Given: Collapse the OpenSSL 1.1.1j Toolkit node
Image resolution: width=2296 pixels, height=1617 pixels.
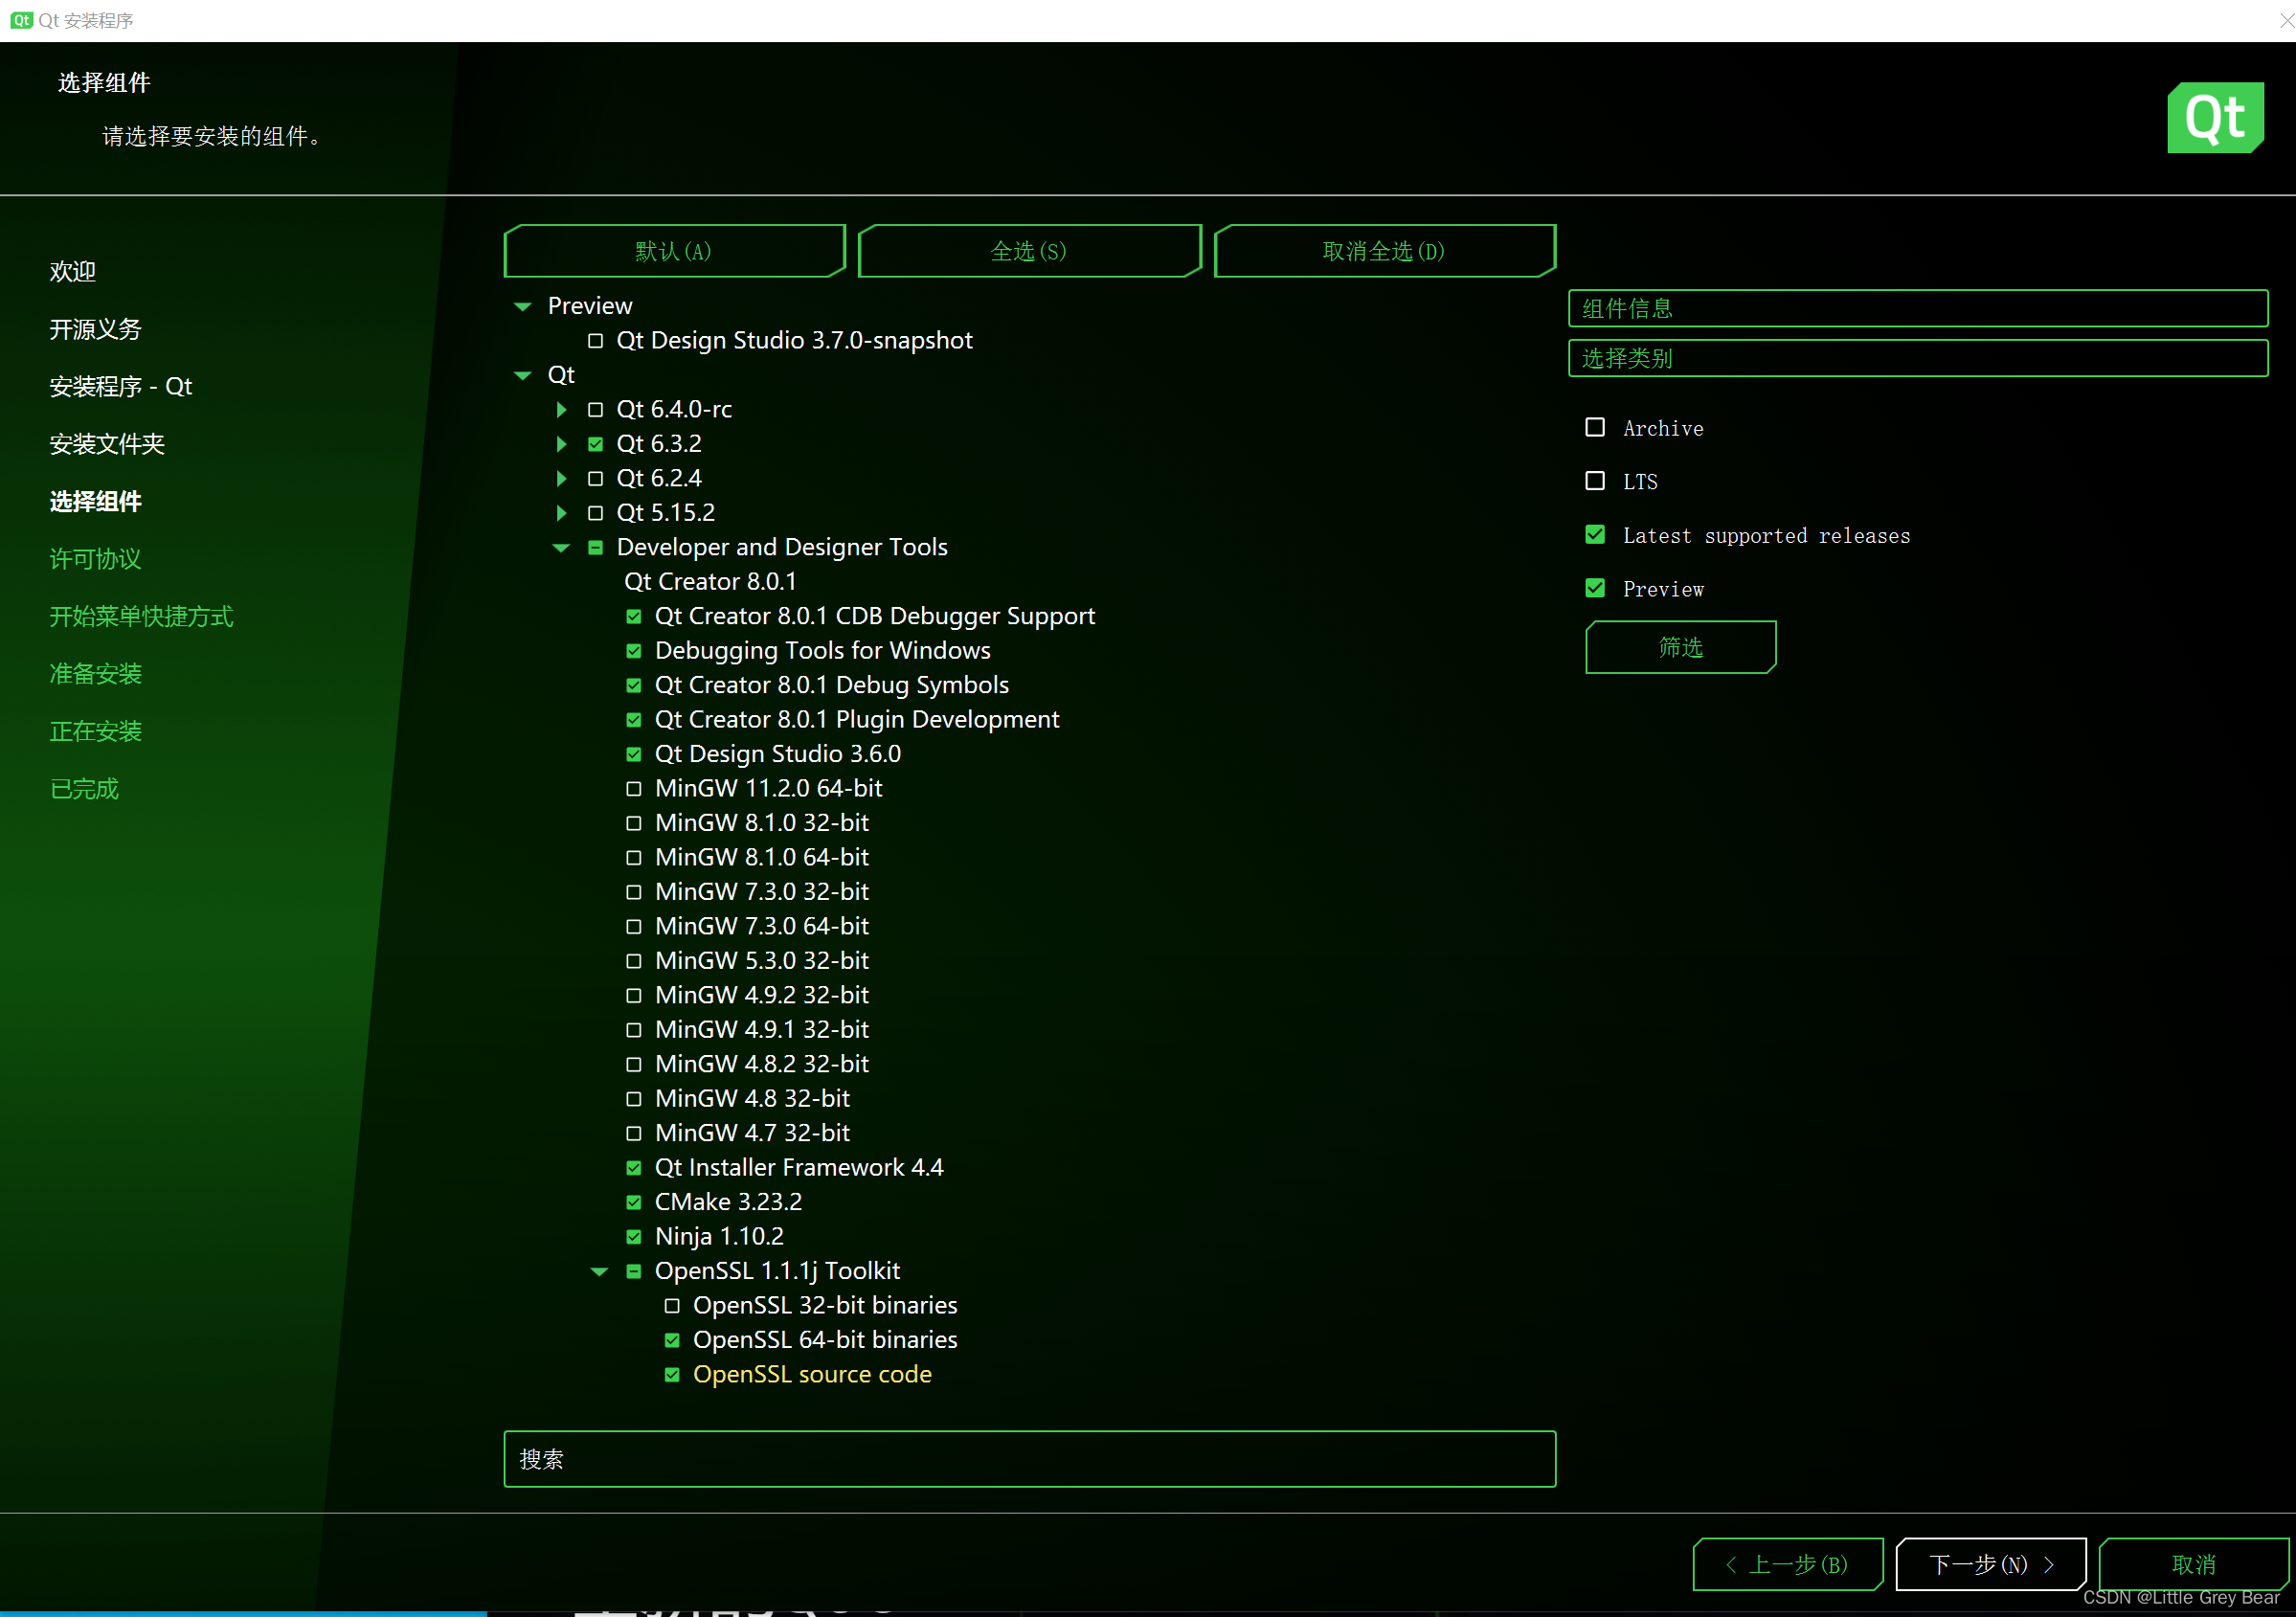Looking at the screenshot, I should click(599, 1272).
